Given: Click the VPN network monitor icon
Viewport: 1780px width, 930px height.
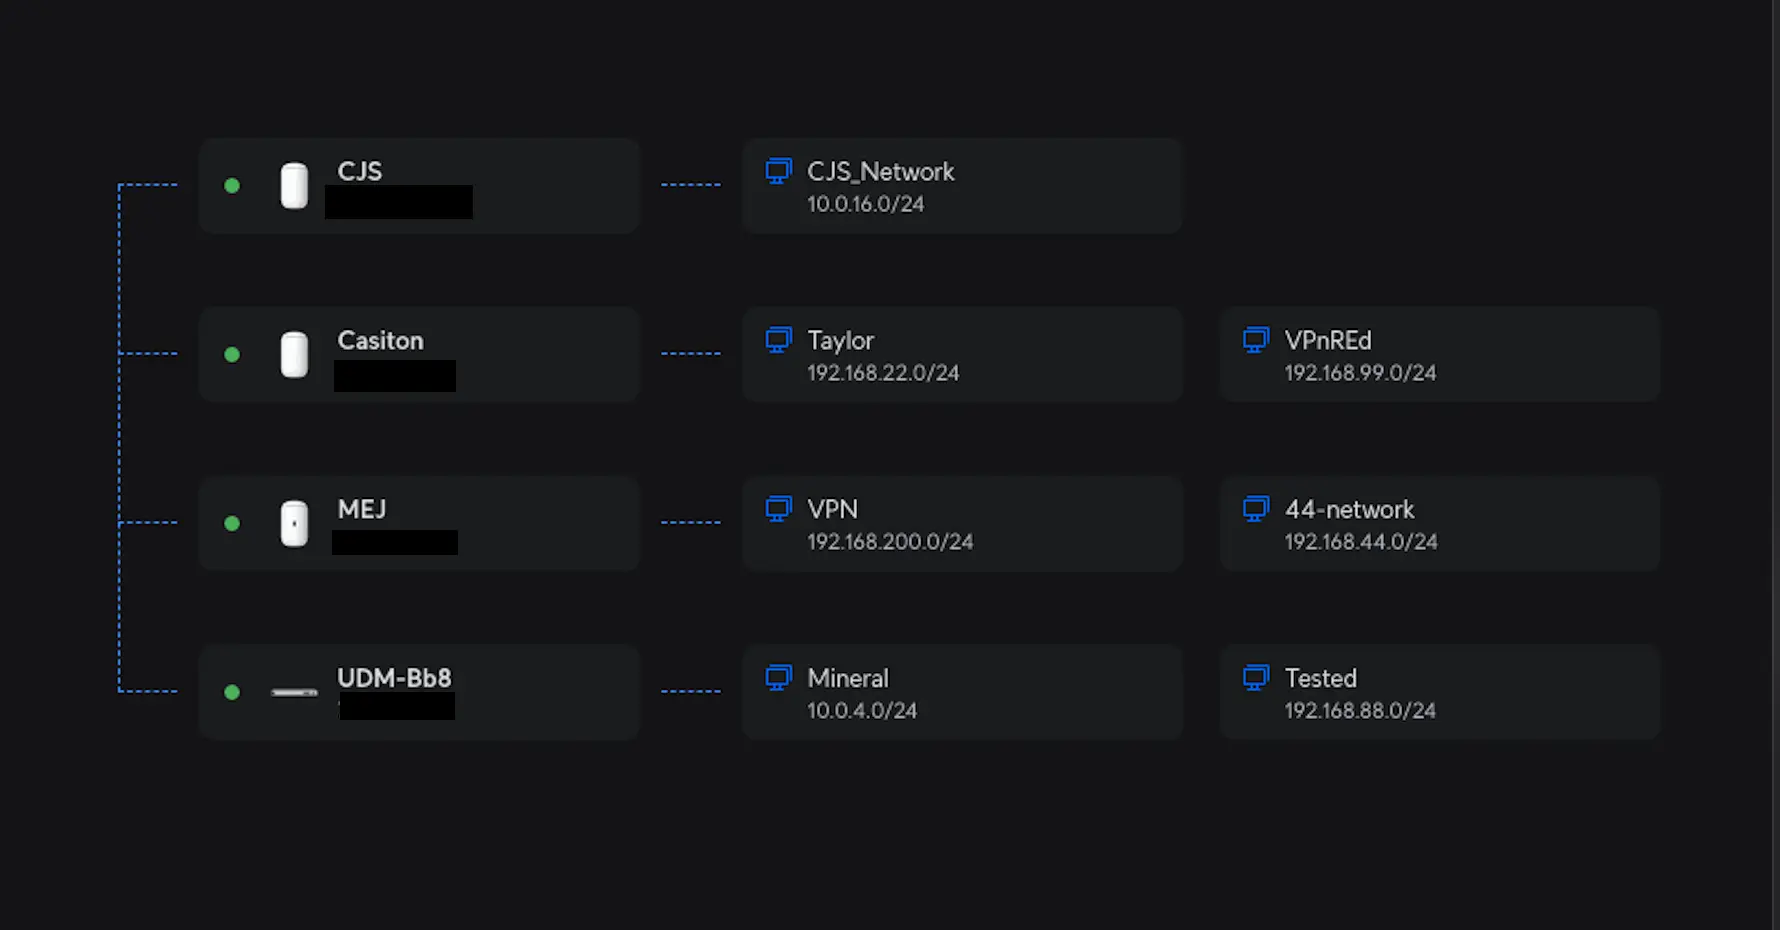Looking at the screenshot, I should [778, 509].
